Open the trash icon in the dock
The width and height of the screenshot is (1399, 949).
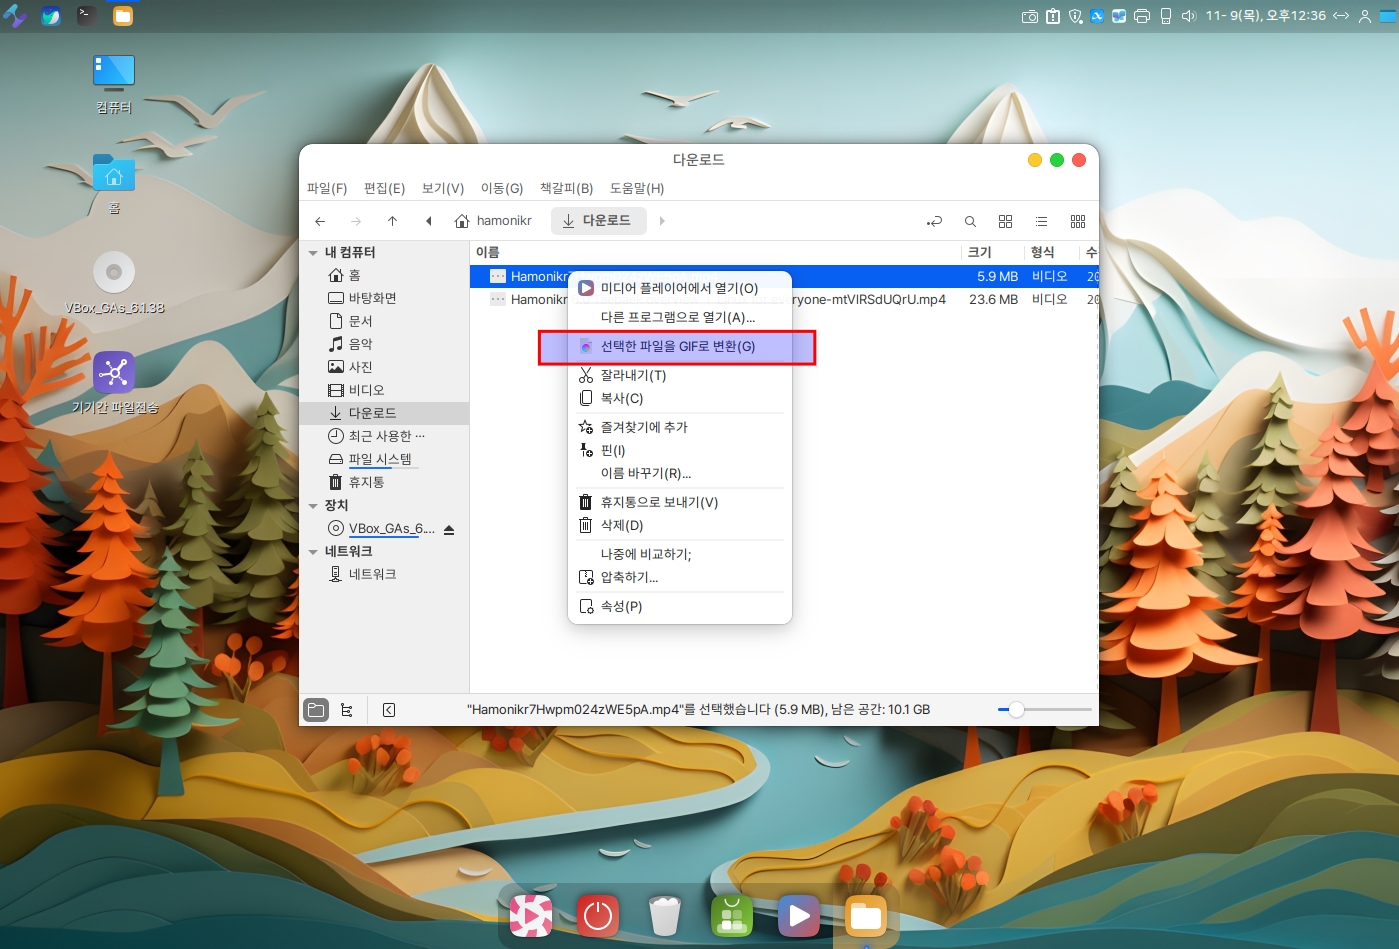click(664, 915)
